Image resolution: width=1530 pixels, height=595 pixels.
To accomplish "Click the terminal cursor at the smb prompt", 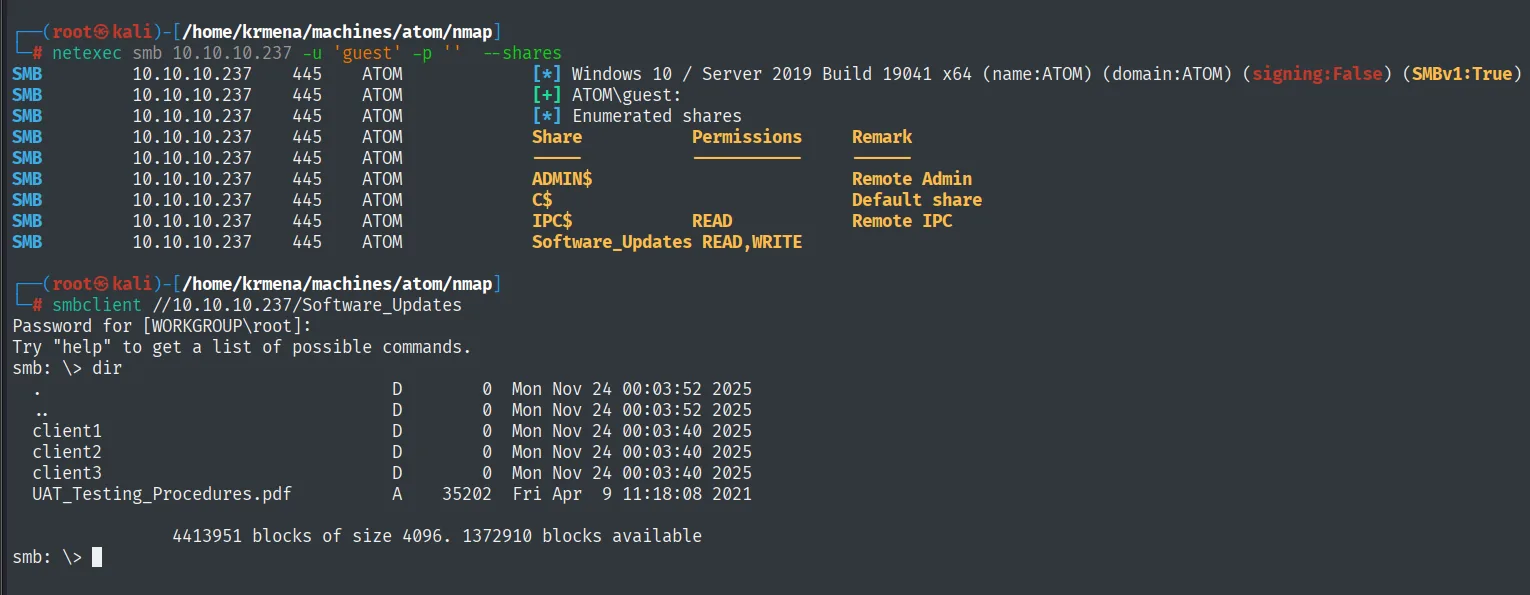I will point(97,558).
